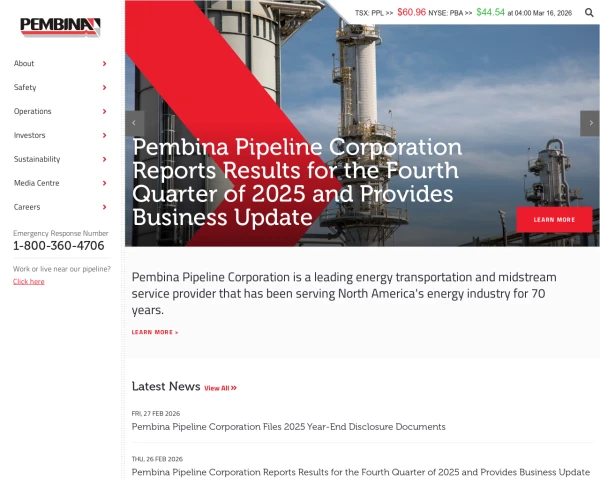Follow LEARN MORE link under company description

(155, 332)
